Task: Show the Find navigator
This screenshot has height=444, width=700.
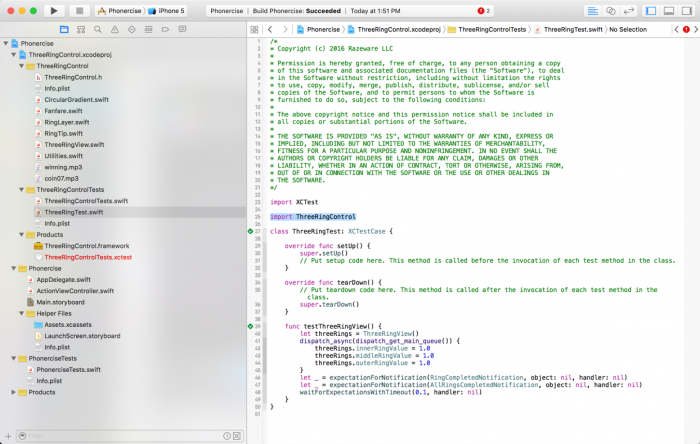Action: pos(98,29)
